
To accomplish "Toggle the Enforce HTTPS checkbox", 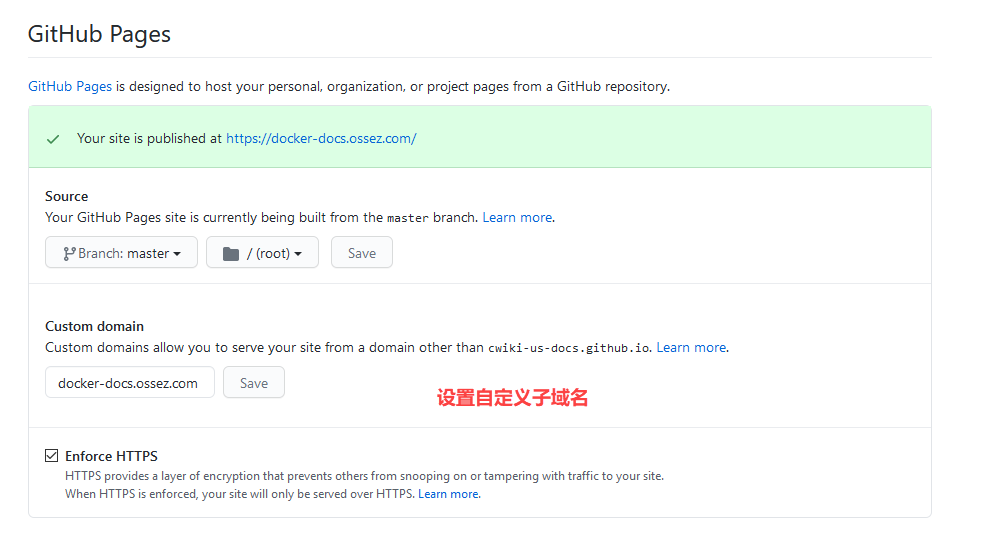I will [x=51, y=455].
